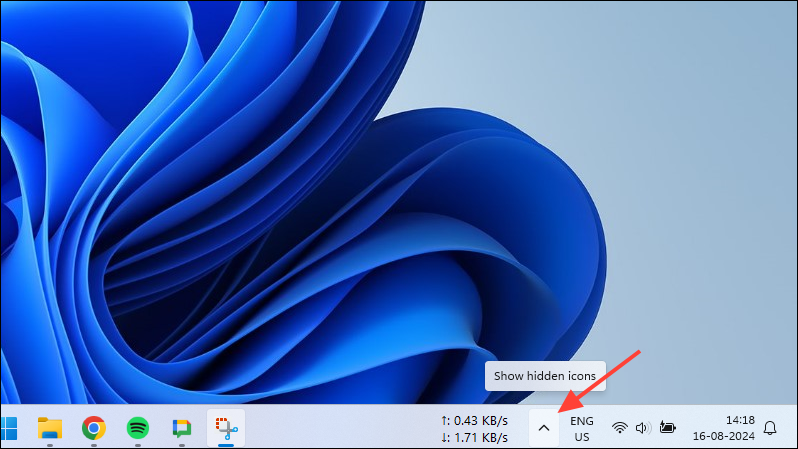Click the download speed 1.71 KB/s readout
The image size is (798, 449).
[x=474, y=437]
